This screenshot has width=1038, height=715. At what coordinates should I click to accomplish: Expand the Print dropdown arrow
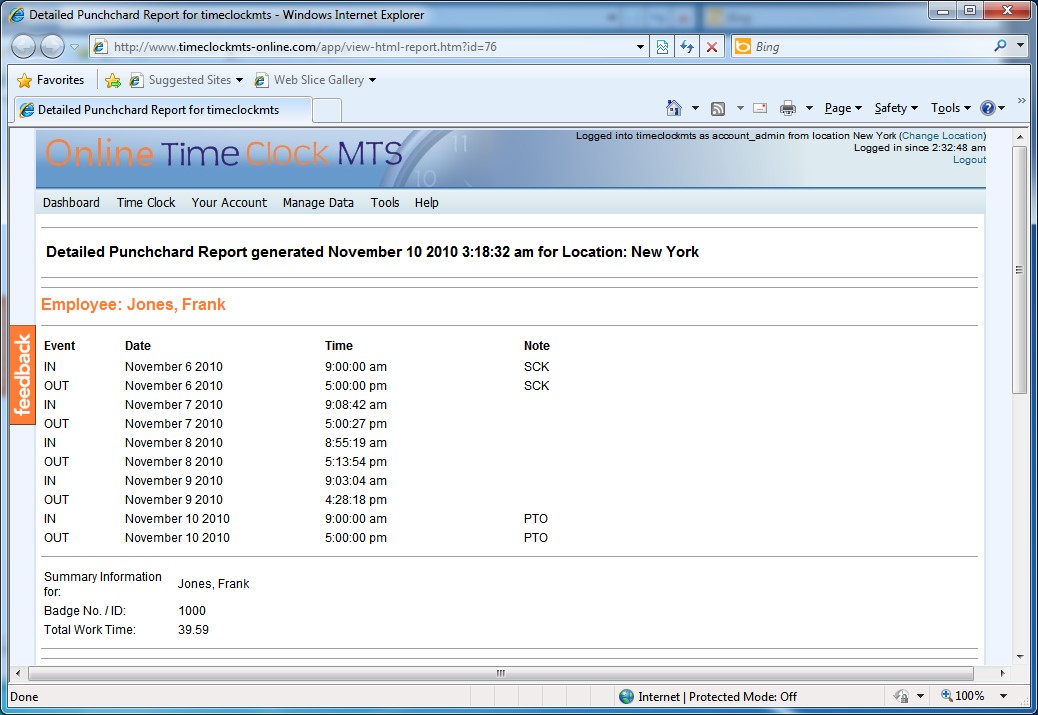click(x=809, y=108)
